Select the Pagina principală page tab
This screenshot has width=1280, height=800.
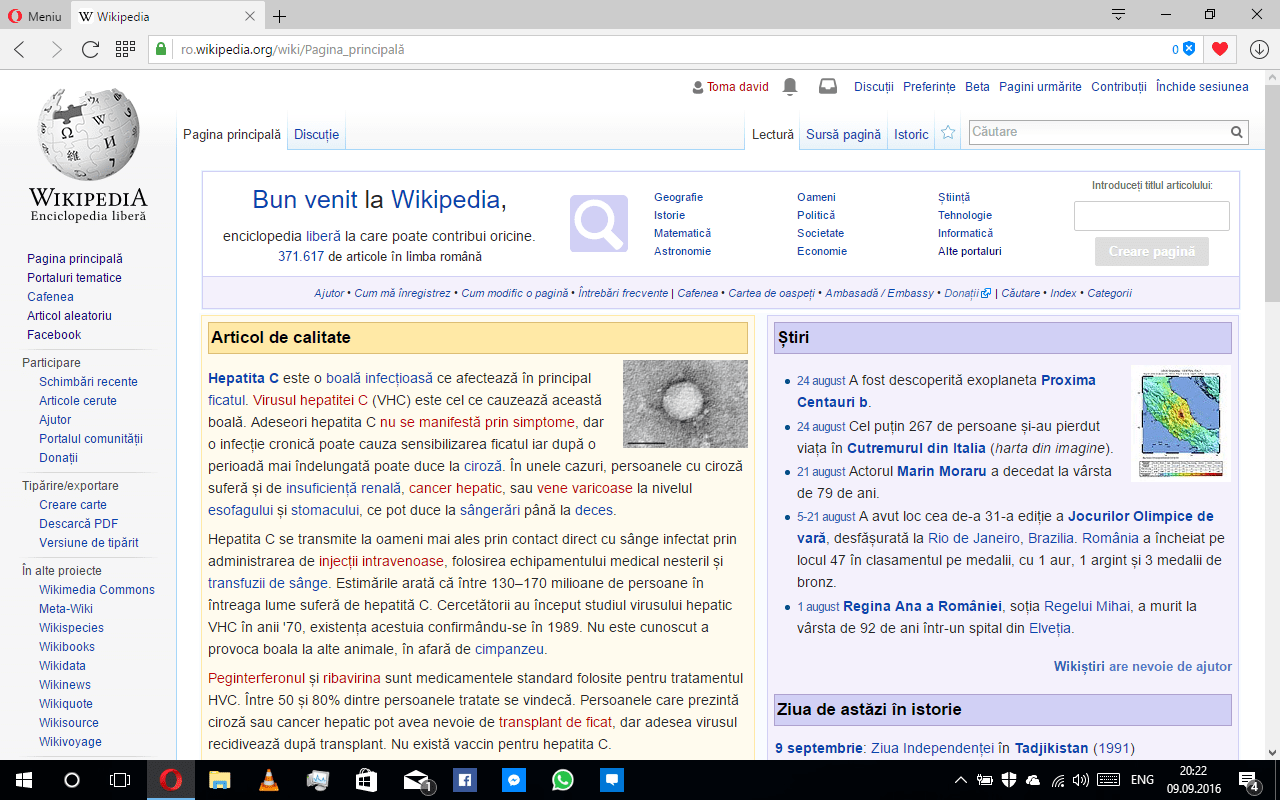pyautogui.click(x=232, y=134)
